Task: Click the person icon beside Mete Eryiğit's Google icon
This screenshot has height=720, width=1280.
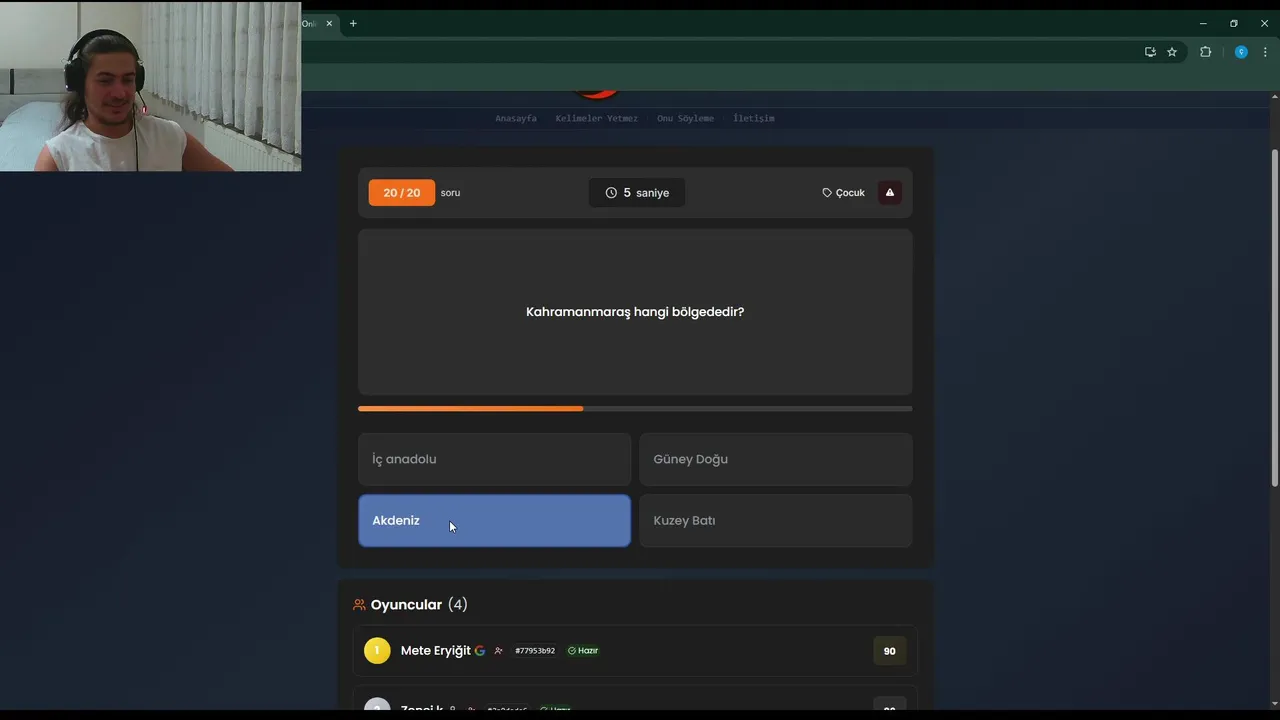Action: 499,651
